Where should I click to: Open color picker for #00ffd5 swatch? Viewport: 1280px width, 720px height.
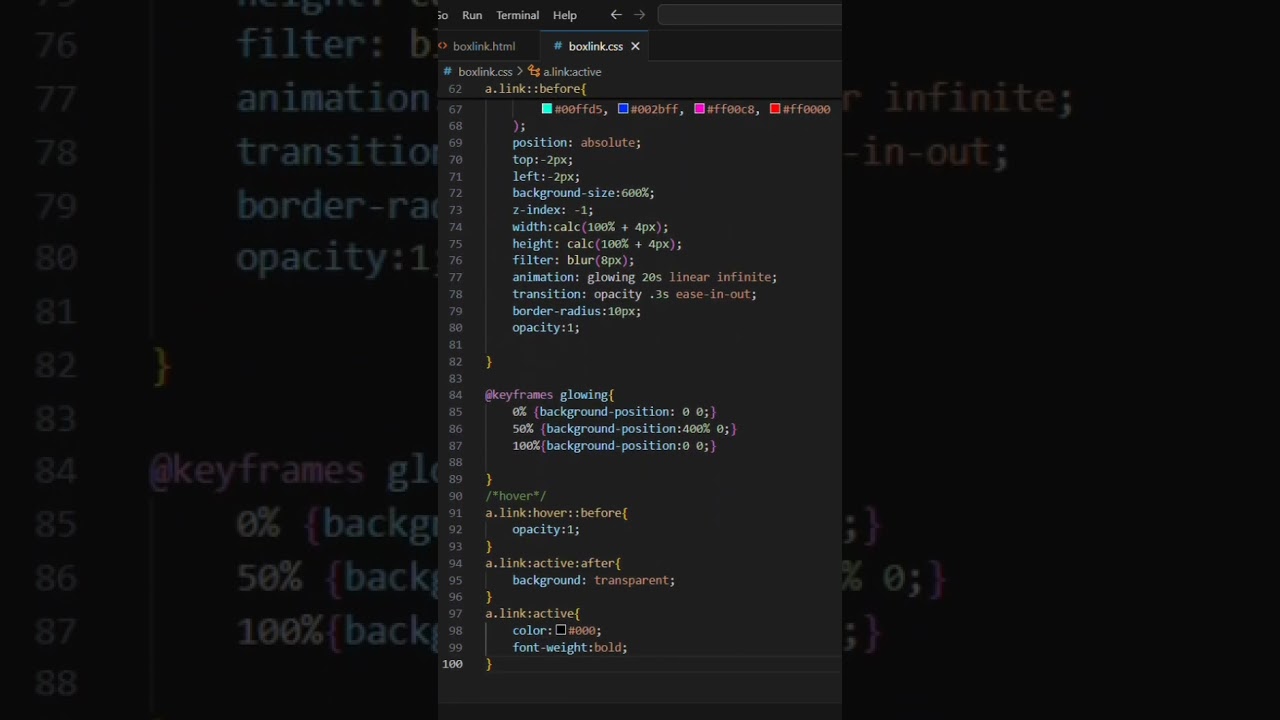pyautogui.click(x=547, y=109)
